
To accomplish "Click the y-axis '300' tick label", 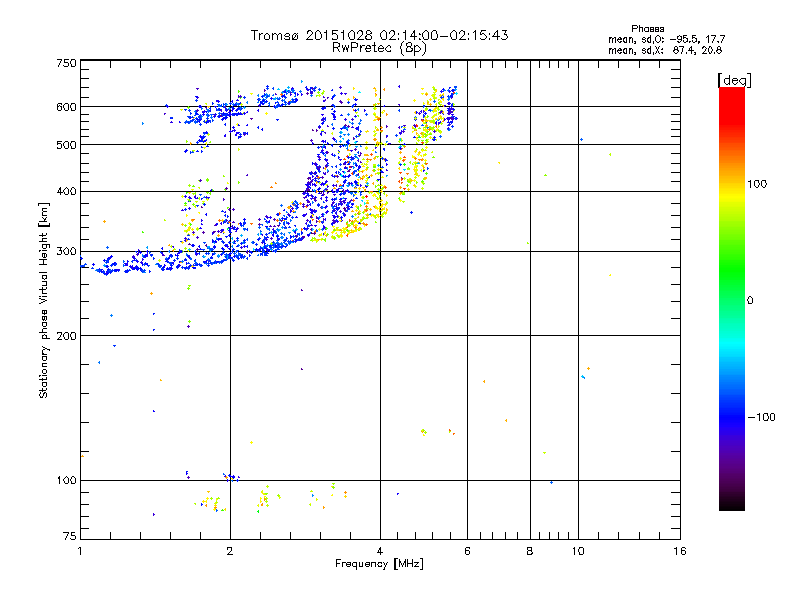I will tap(66, 252).
